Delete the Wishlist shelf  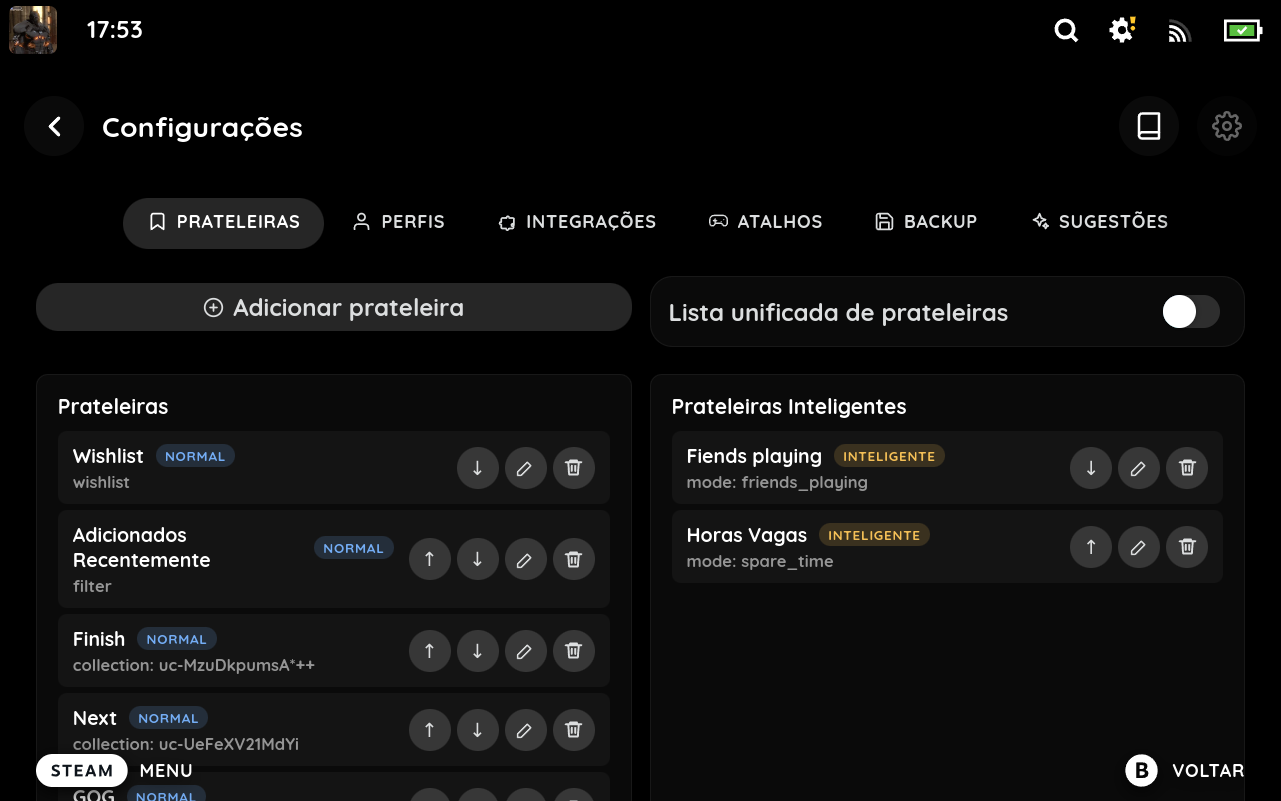pos(574,468)
